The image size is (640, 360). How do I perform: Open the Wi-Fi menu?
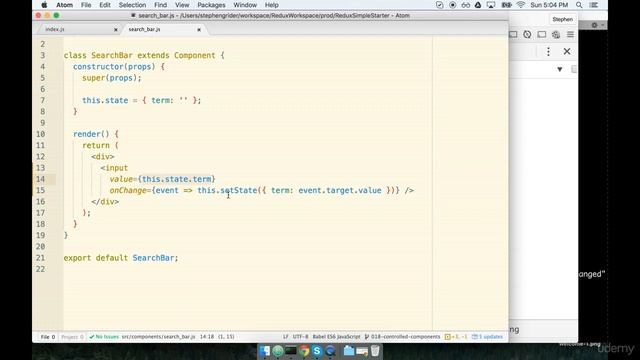[521, 5]
